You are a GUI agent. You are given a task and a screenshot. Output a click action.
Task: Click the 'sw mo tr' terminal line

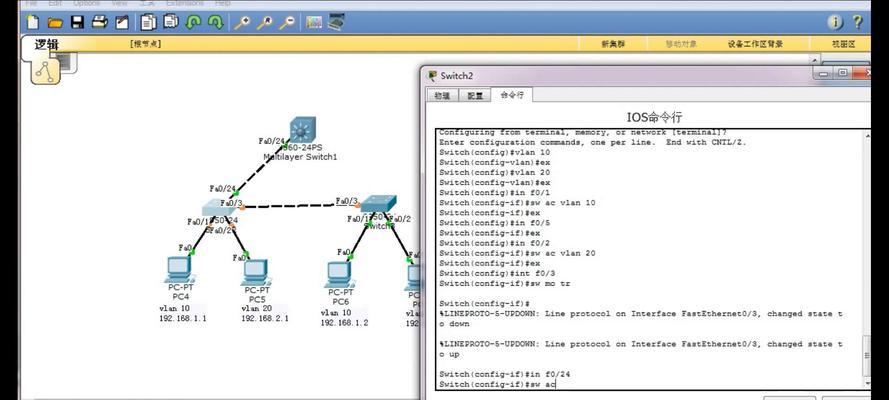tap(505, 283)
